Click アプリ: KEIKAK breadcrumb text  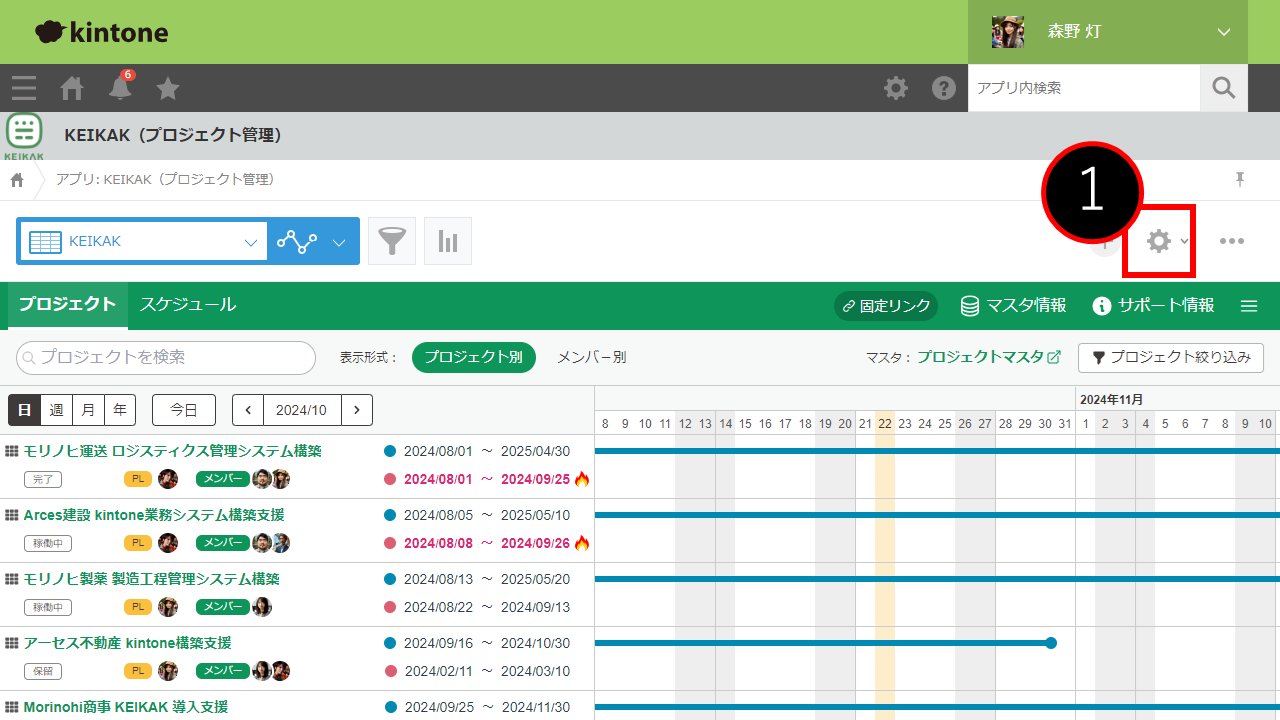point(165,180)
